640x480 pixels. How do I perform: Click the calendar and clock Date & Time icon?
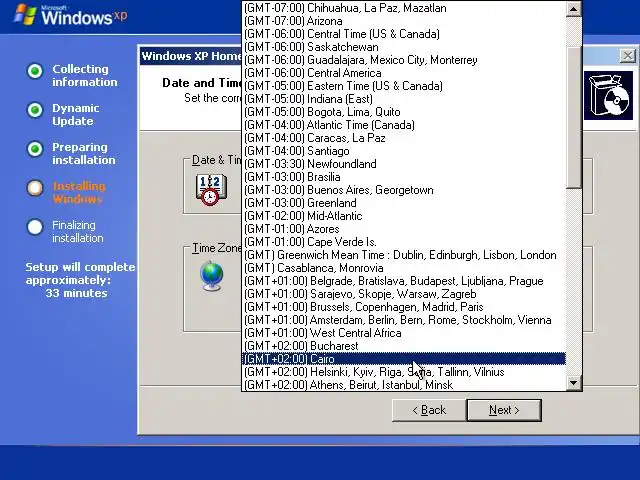[211, 189]
